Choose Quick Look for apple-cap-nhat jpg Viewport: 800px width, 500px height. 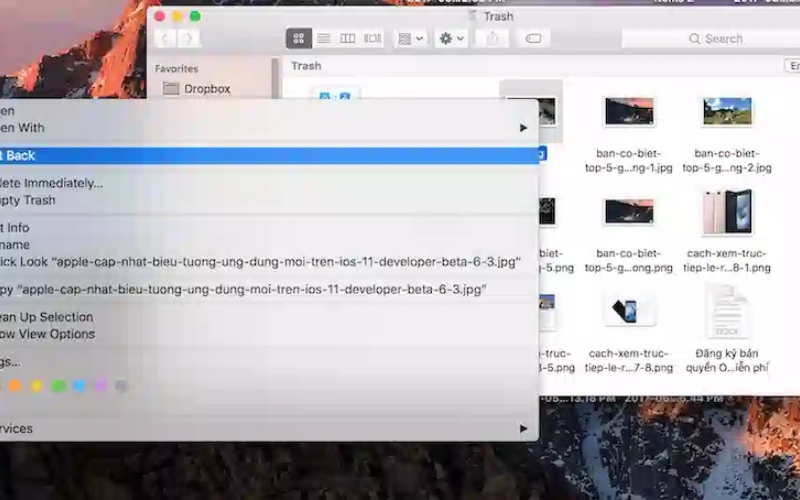click(x=269, y=262)
